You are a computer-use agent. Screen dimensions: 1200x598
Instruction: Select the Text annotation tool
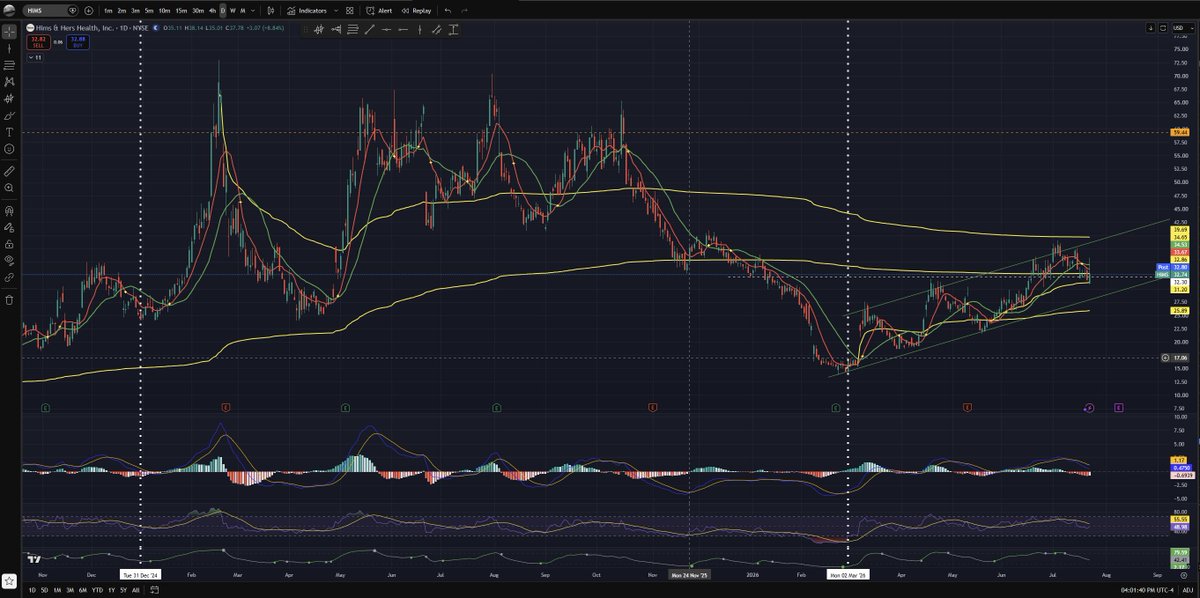pos(8,132)
